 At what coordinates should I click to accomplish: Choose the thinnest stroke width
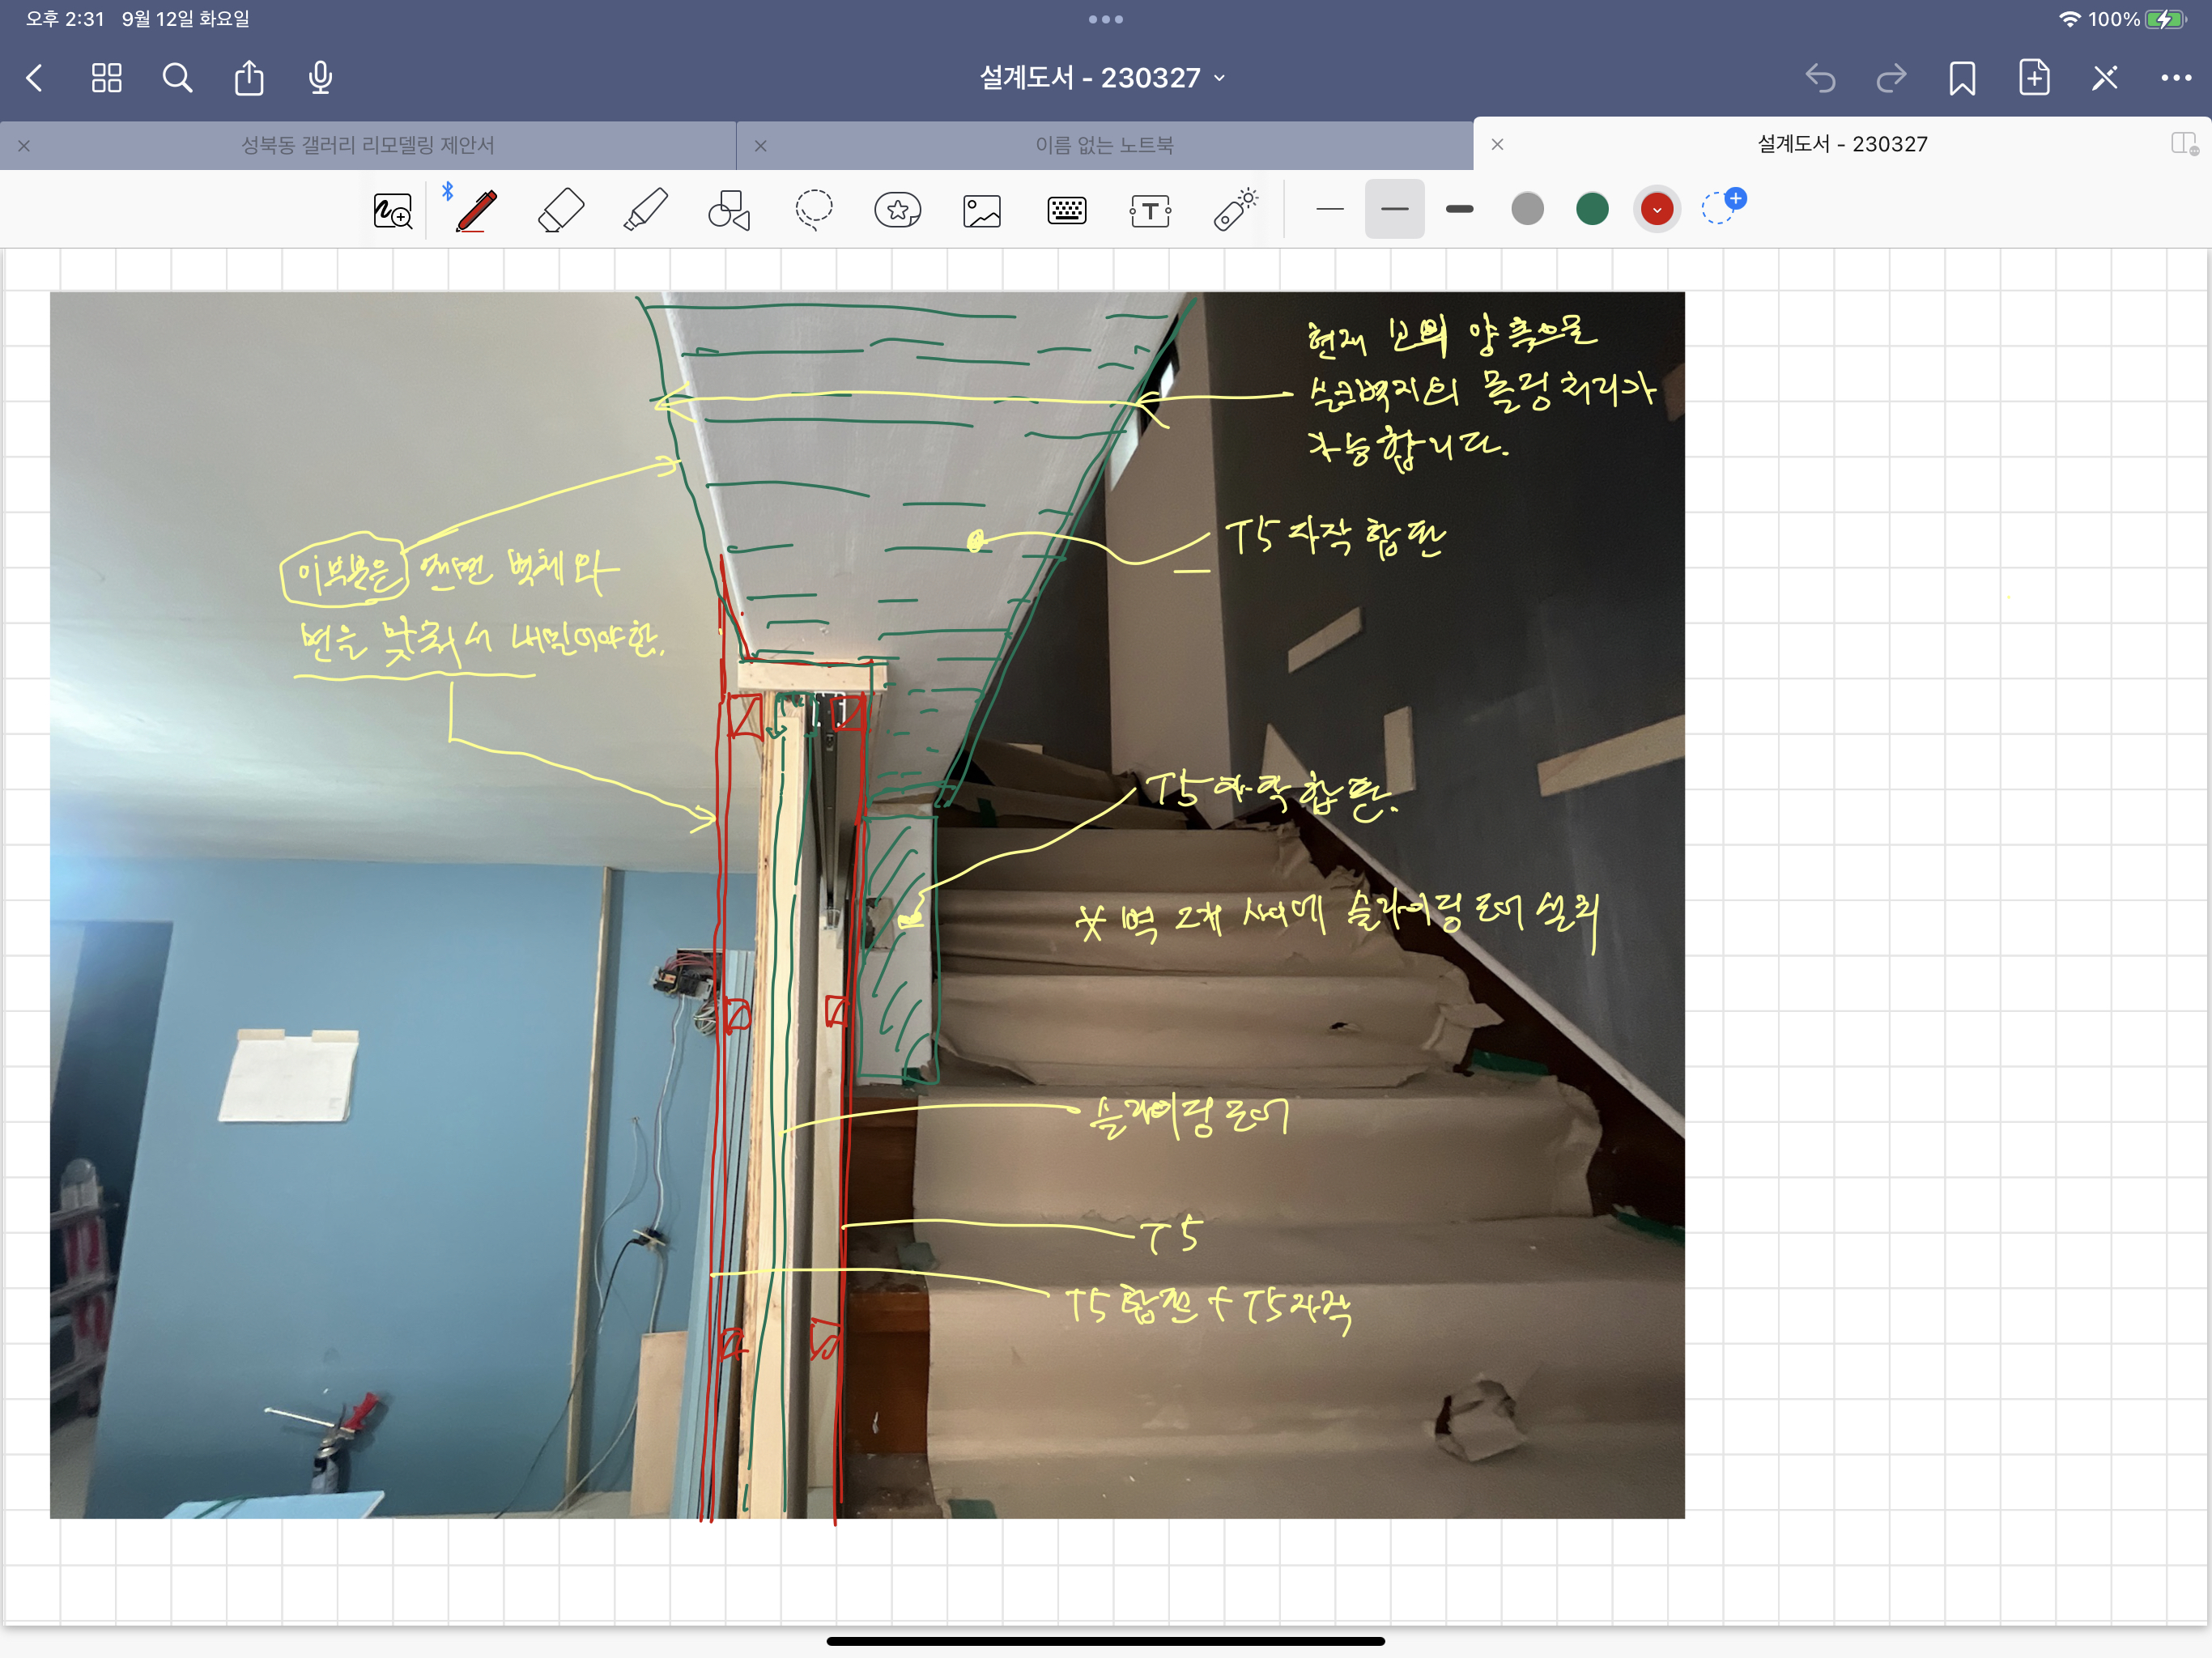point(1329,209)
